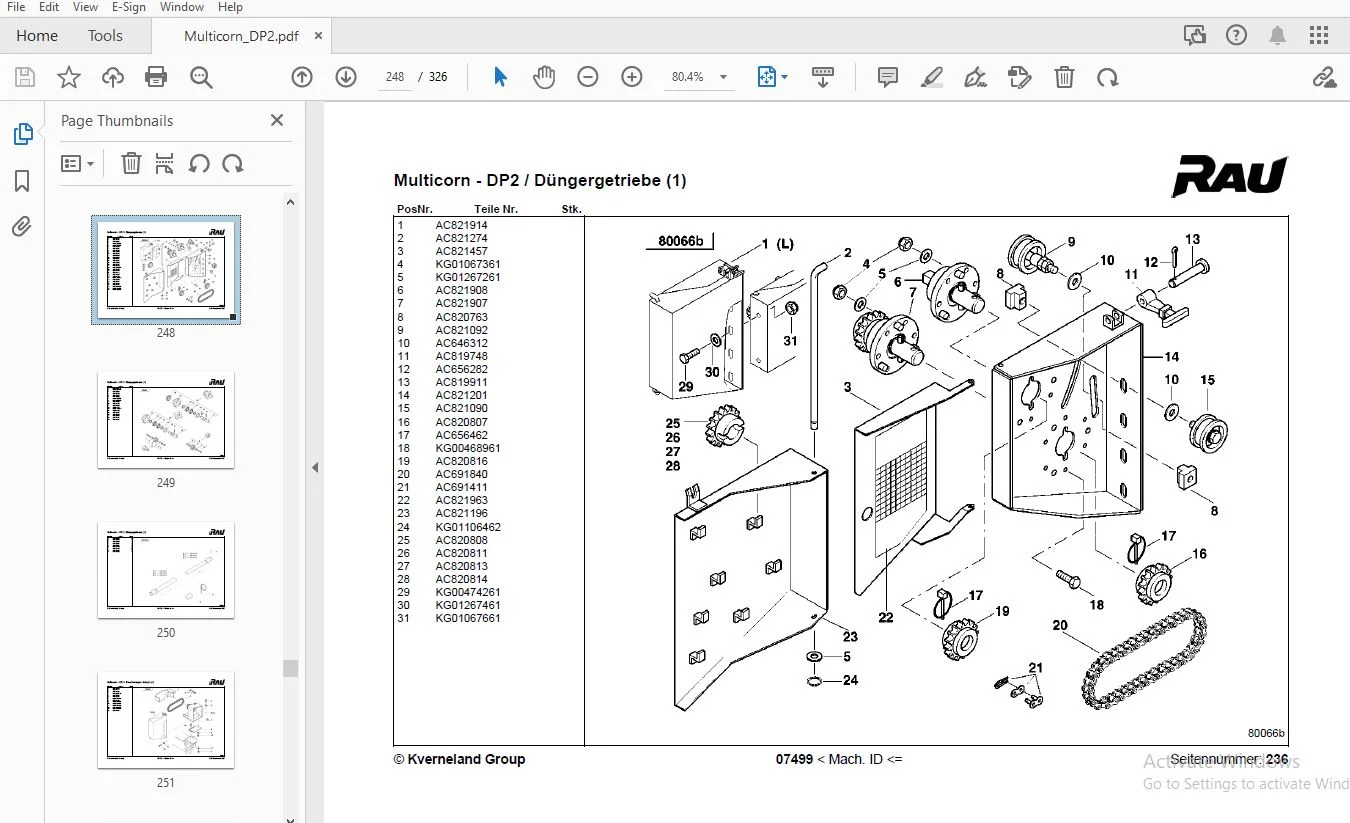This screenshot has height=823, width=1350.
Task: Click part number AC656462
Action: coord(461,435)
